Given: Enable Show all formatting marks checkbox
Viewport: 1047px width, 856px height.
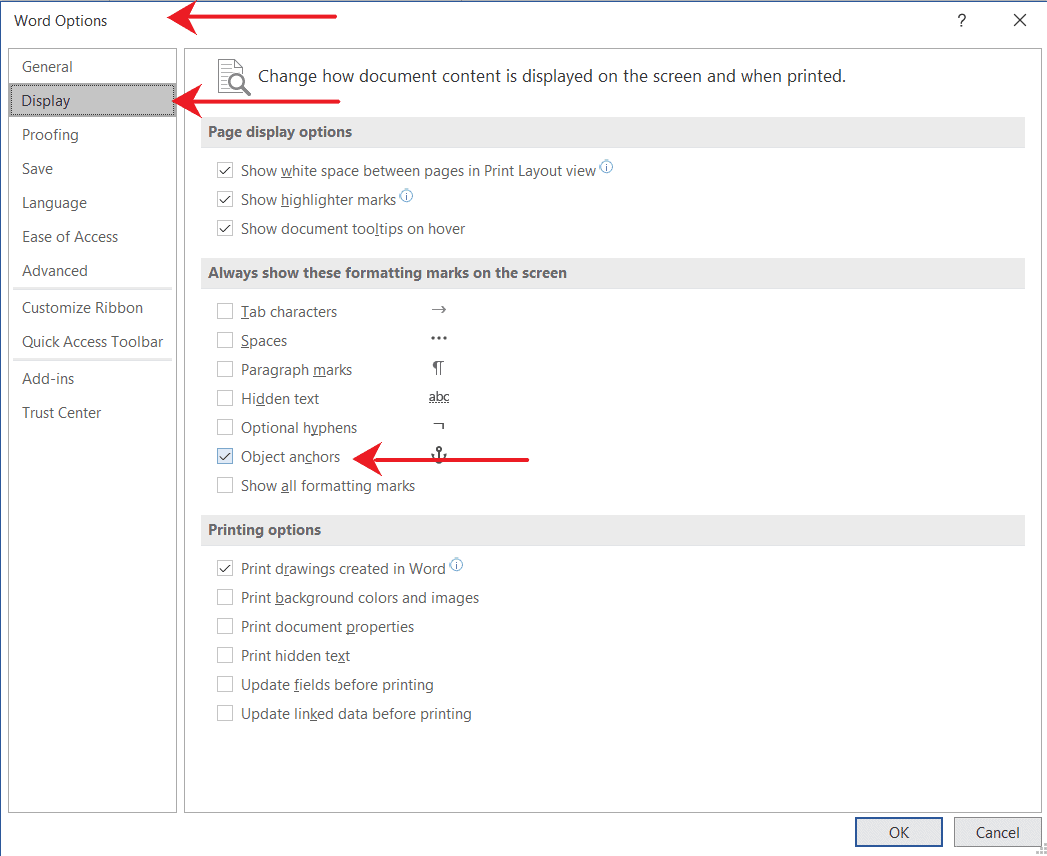Looking at the screenshot, I should [x=225, y=486].
